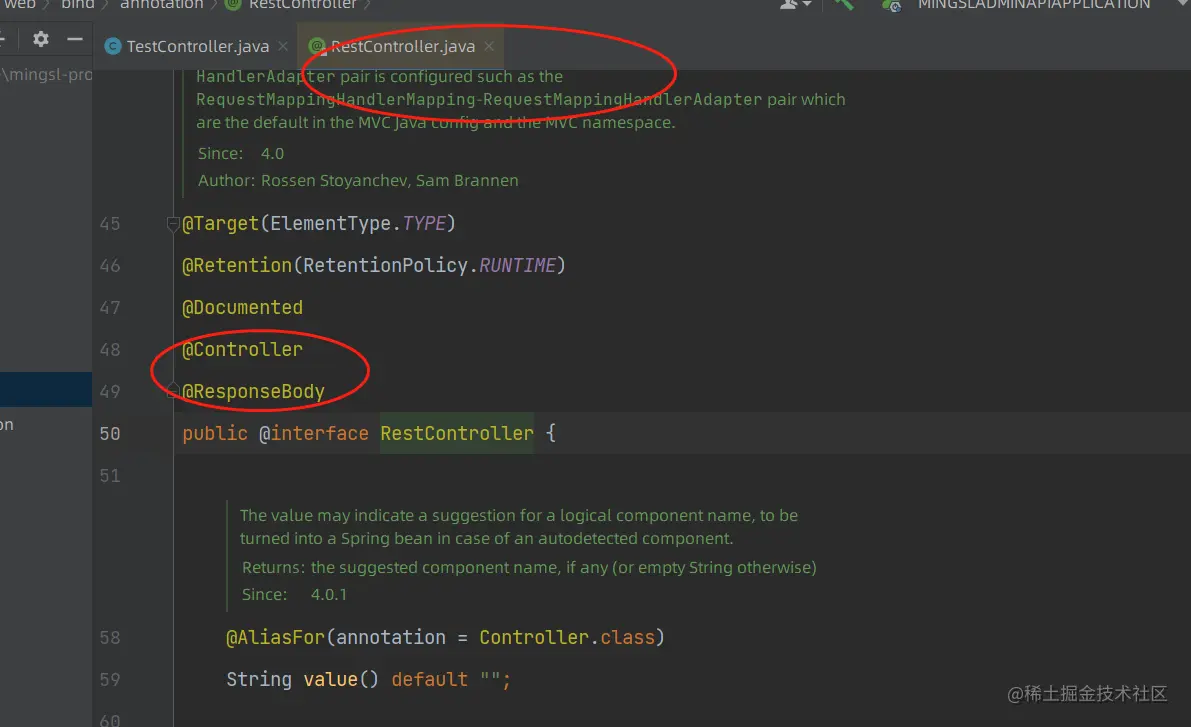This screenshot has width=1191, height=727.
Task: Click the @Retention annotation on line 46
Action: [237, 265]
